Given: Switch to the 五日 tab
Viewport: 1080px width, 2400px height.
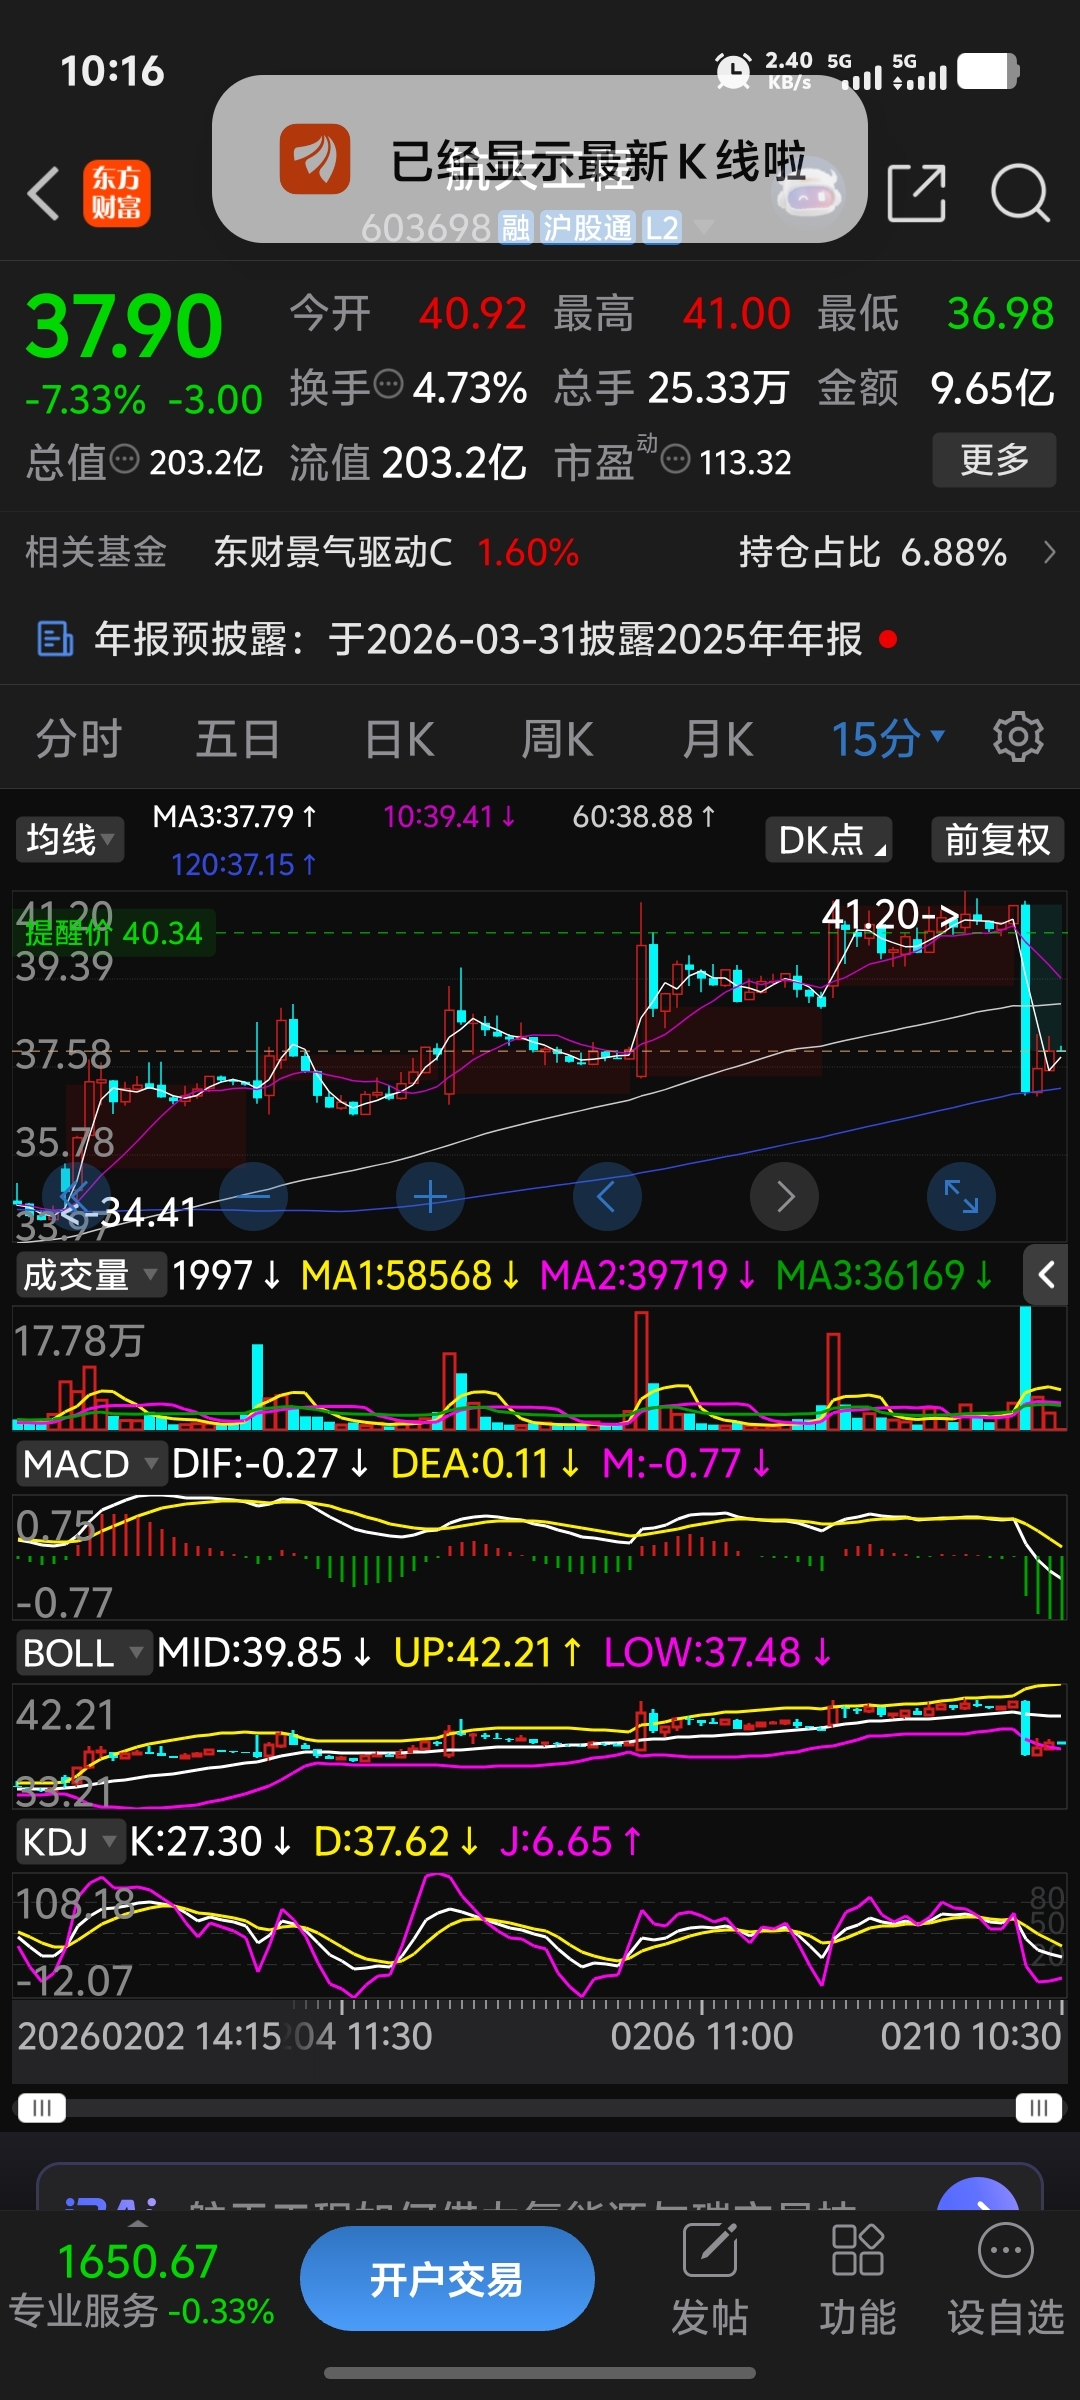Looking at the screenshot, I should [237, 740].
